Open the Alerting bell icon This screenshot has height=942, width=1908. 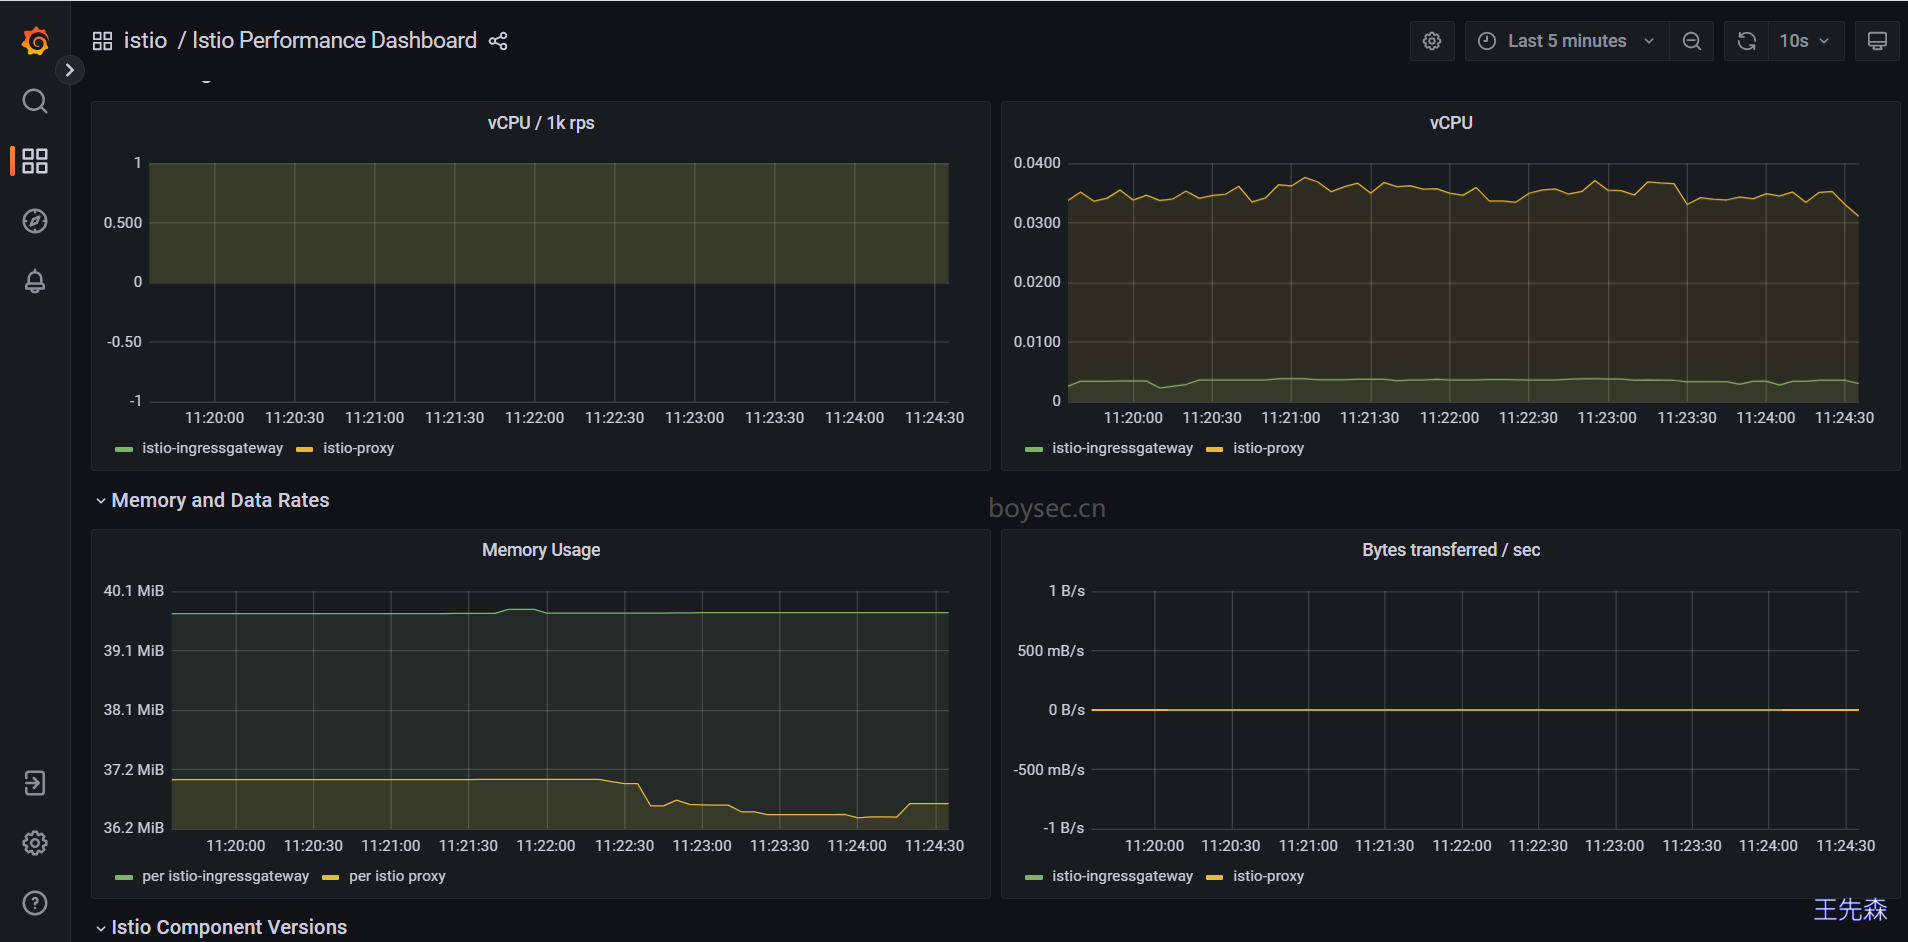[x=35, y=281]
